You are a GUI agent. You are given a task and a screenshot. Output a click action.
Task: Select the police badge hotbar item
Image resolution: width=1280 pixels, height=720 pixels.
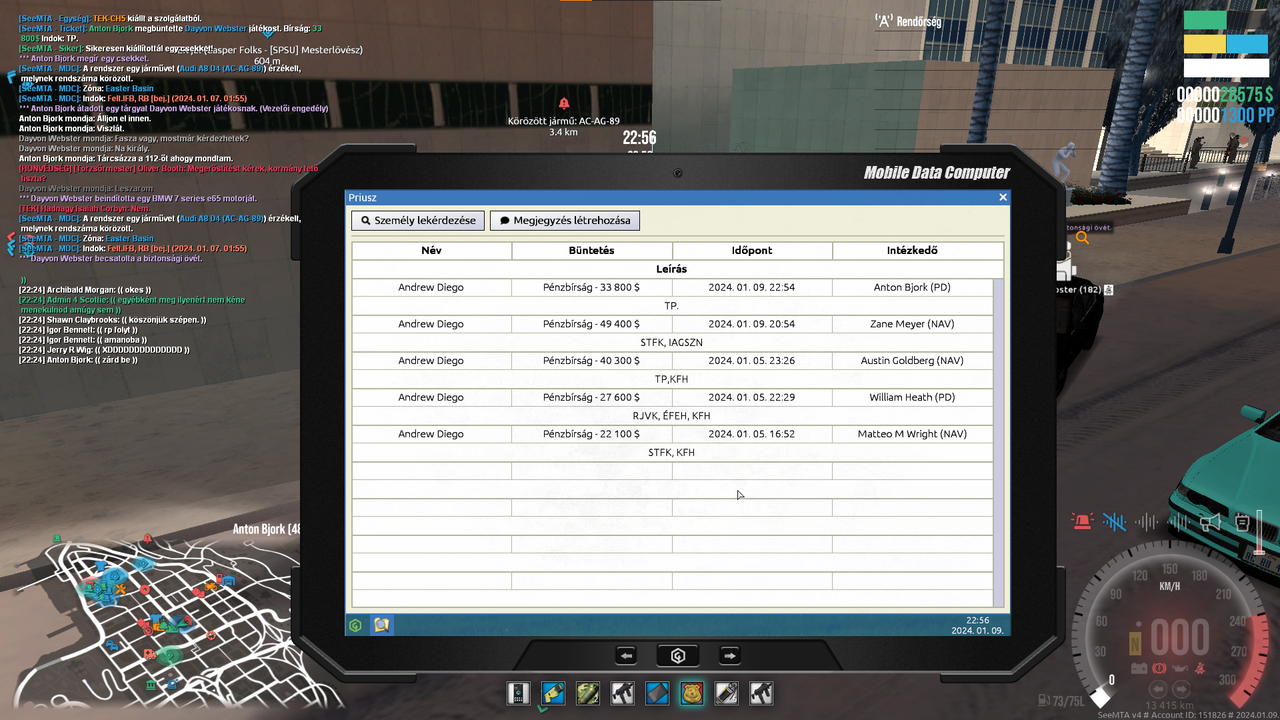click(x=692, y=693)
